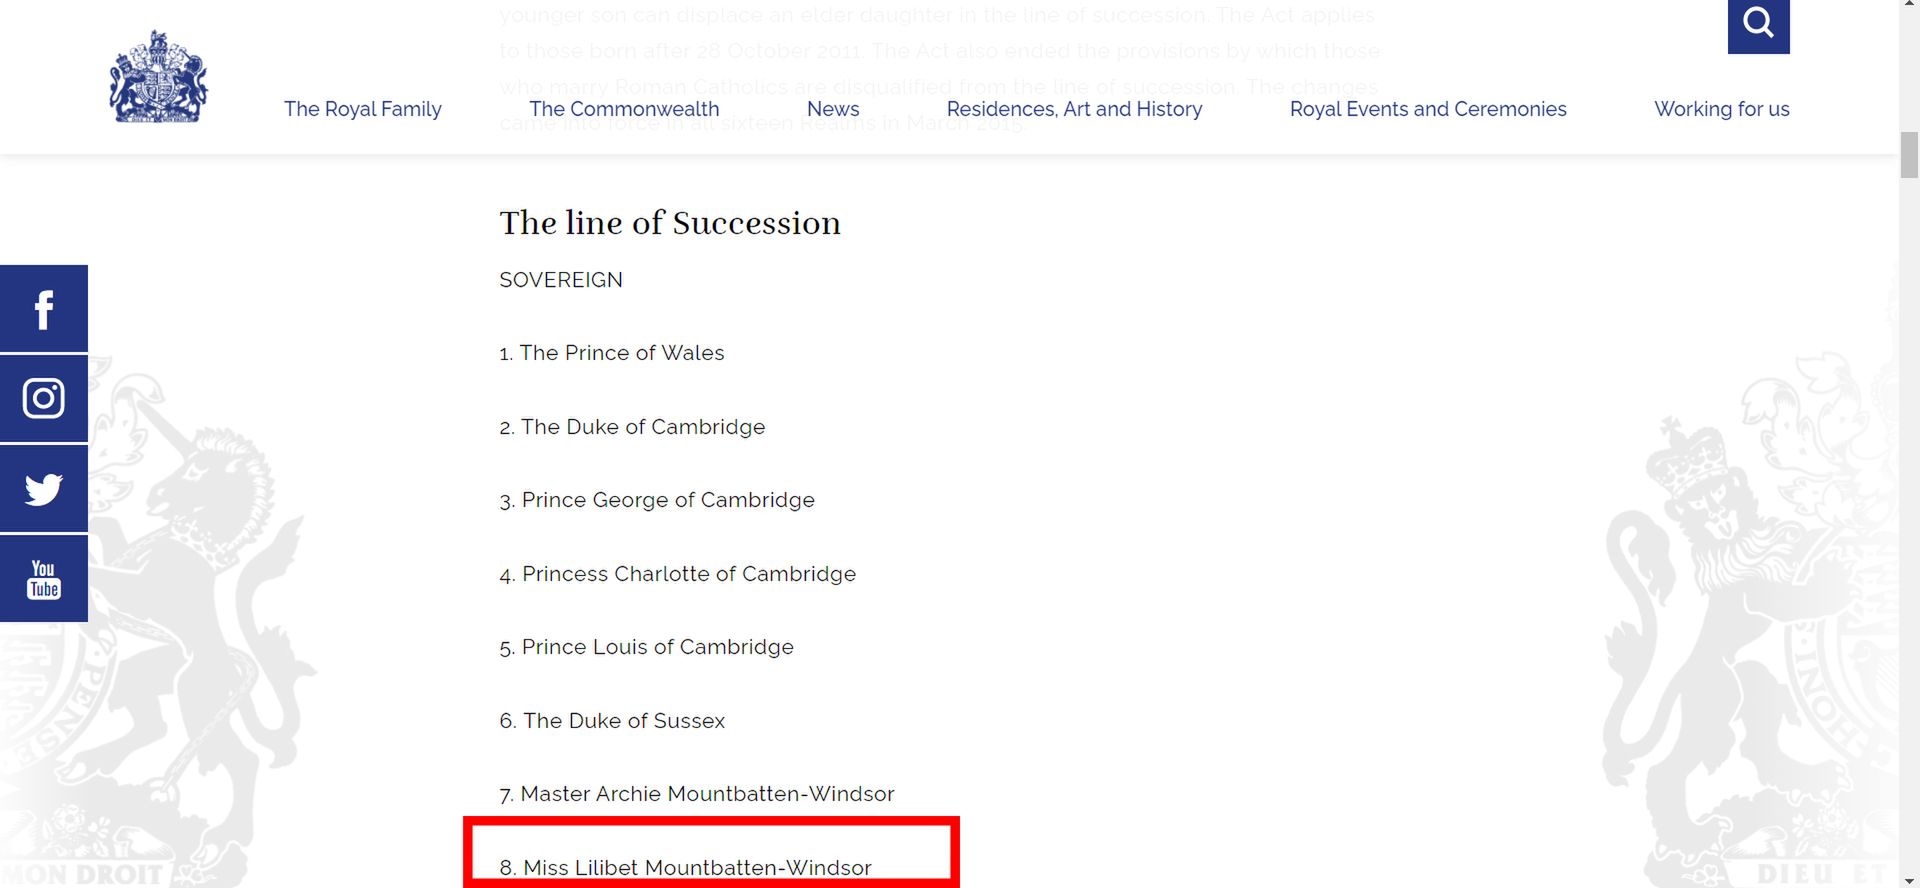Open the YouTube social icon
The width and height of the screenshot is (1920, 888).
coord(44,579)
